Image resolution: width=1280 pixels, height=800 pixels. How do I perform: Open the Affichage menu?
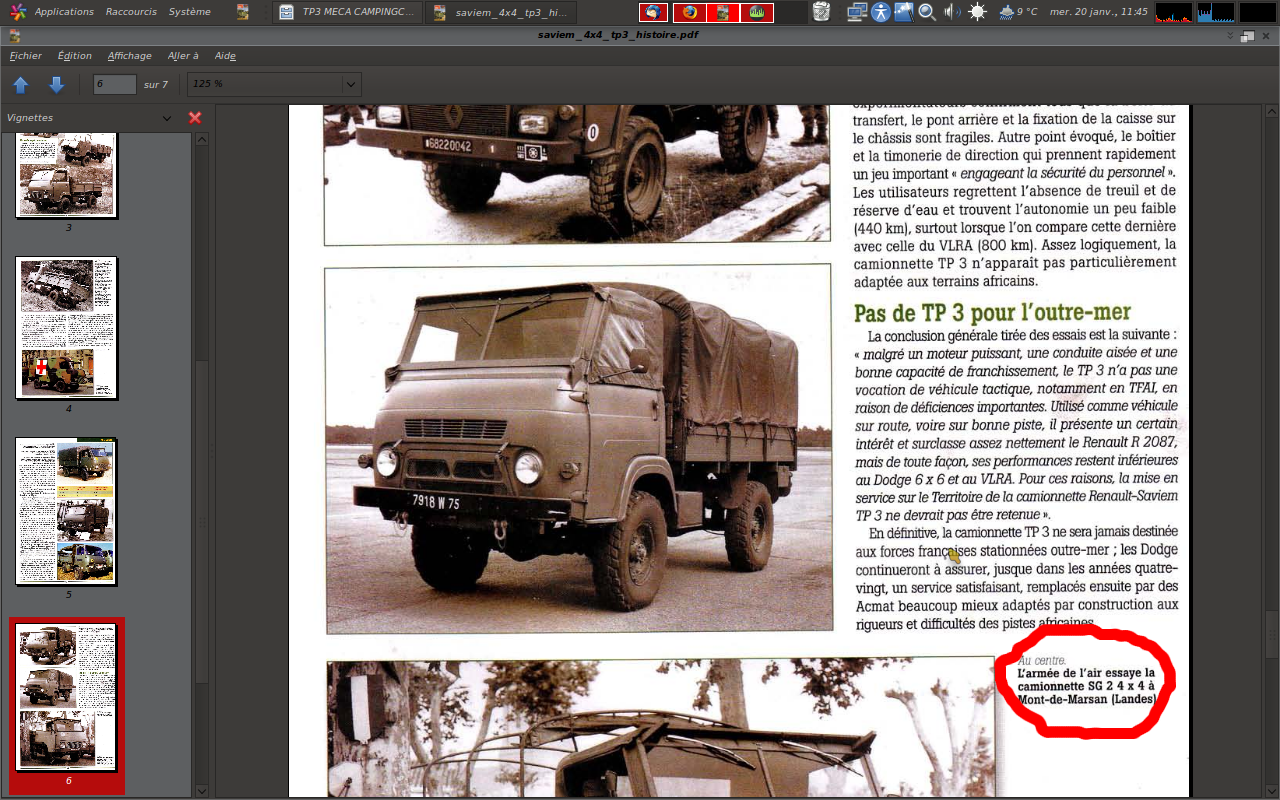(x=130, y=56)
